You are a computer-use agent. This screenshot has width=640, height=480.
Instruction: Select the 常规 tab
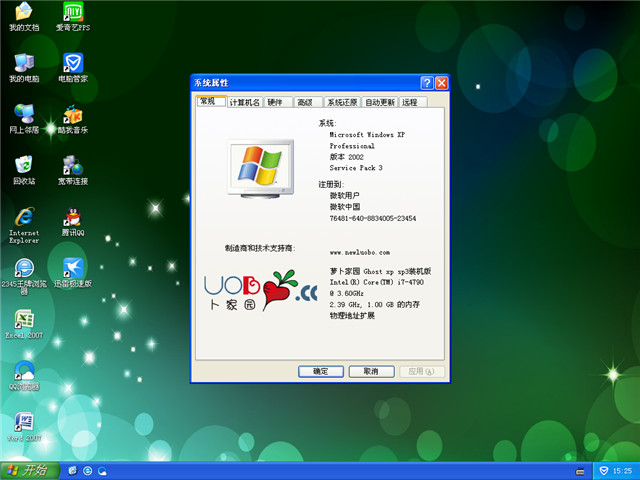coord(211,101)
